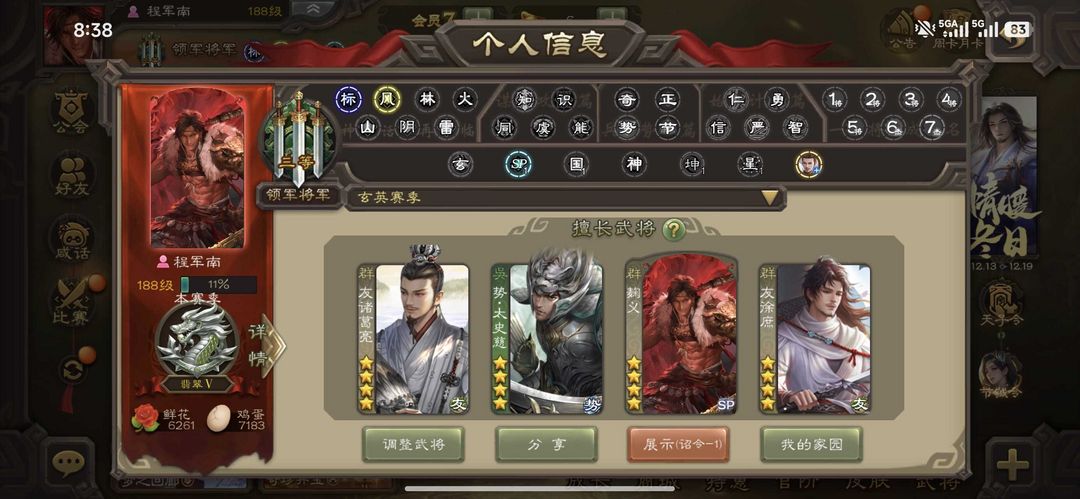Expand 详情 rank details arrow
1080x499 pixels.
267,346
